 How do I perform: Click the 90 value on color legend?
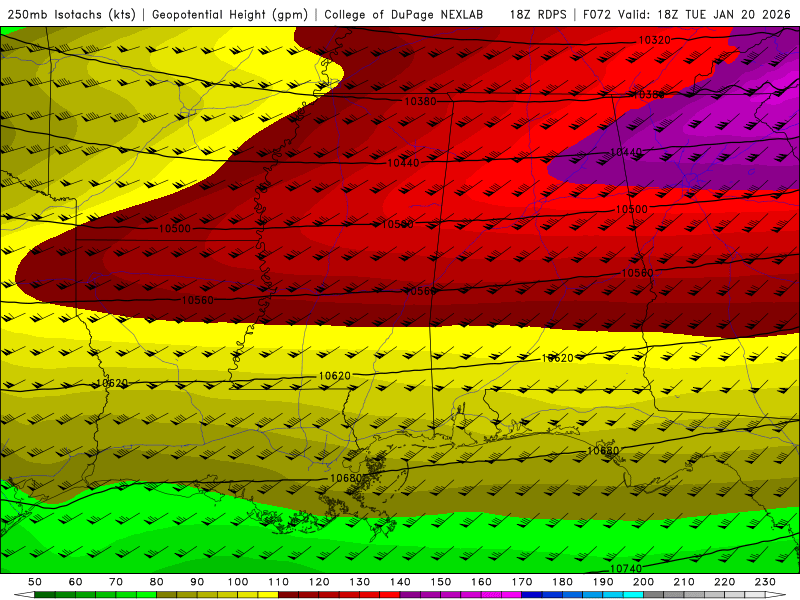tap(197, 582)
